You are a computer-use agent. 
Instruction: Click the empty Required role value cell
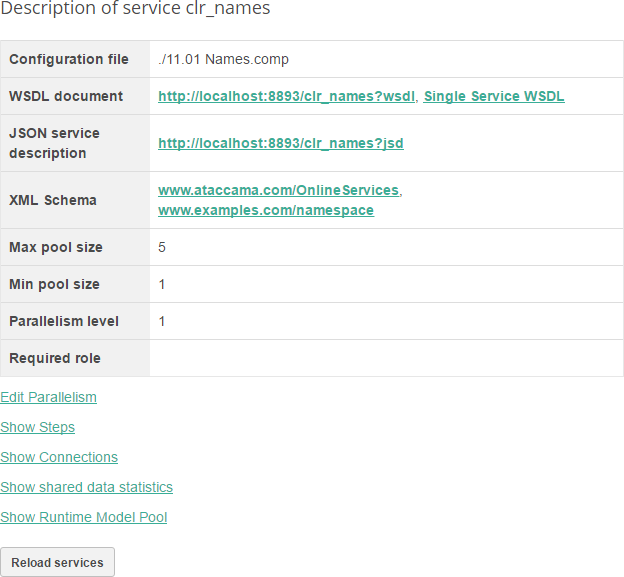(x=386, y=358)
